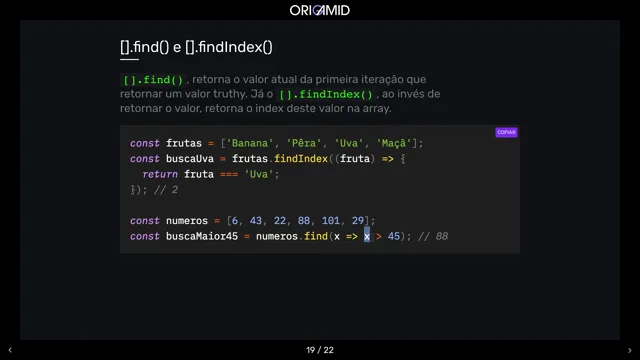Click the 19 / 22 slide counter
The width and height of the screenshot is (640, 360).
320,350
